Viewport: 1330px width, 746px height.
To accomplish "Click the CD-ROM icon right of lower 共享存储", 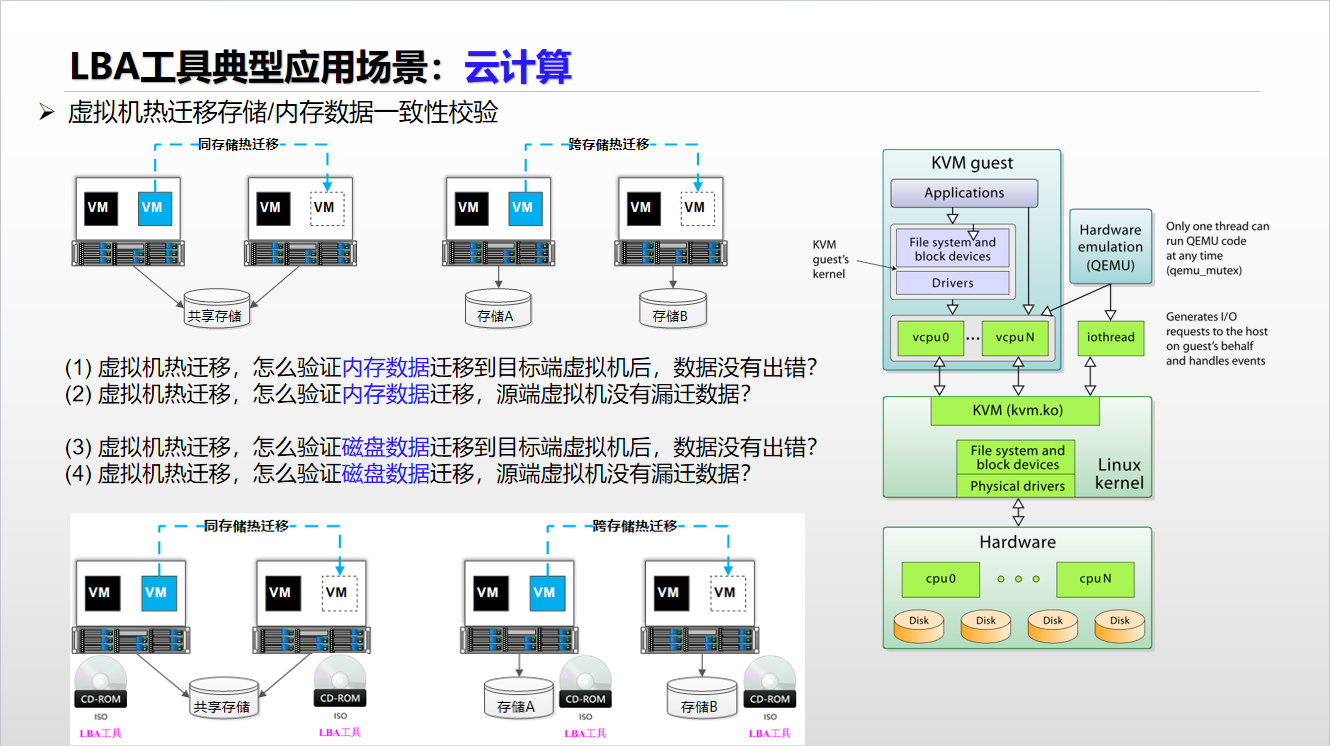I will click(x=340, y=682).
